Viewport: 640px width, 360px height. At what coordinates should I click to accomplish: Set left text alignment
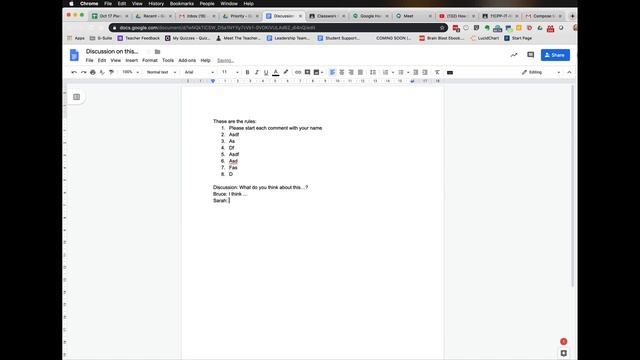pos(332,72)
